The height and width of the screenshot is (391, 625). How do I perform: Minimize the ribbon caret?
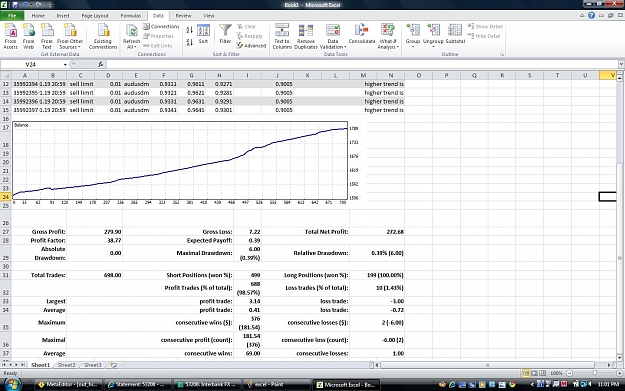point(582,16)
